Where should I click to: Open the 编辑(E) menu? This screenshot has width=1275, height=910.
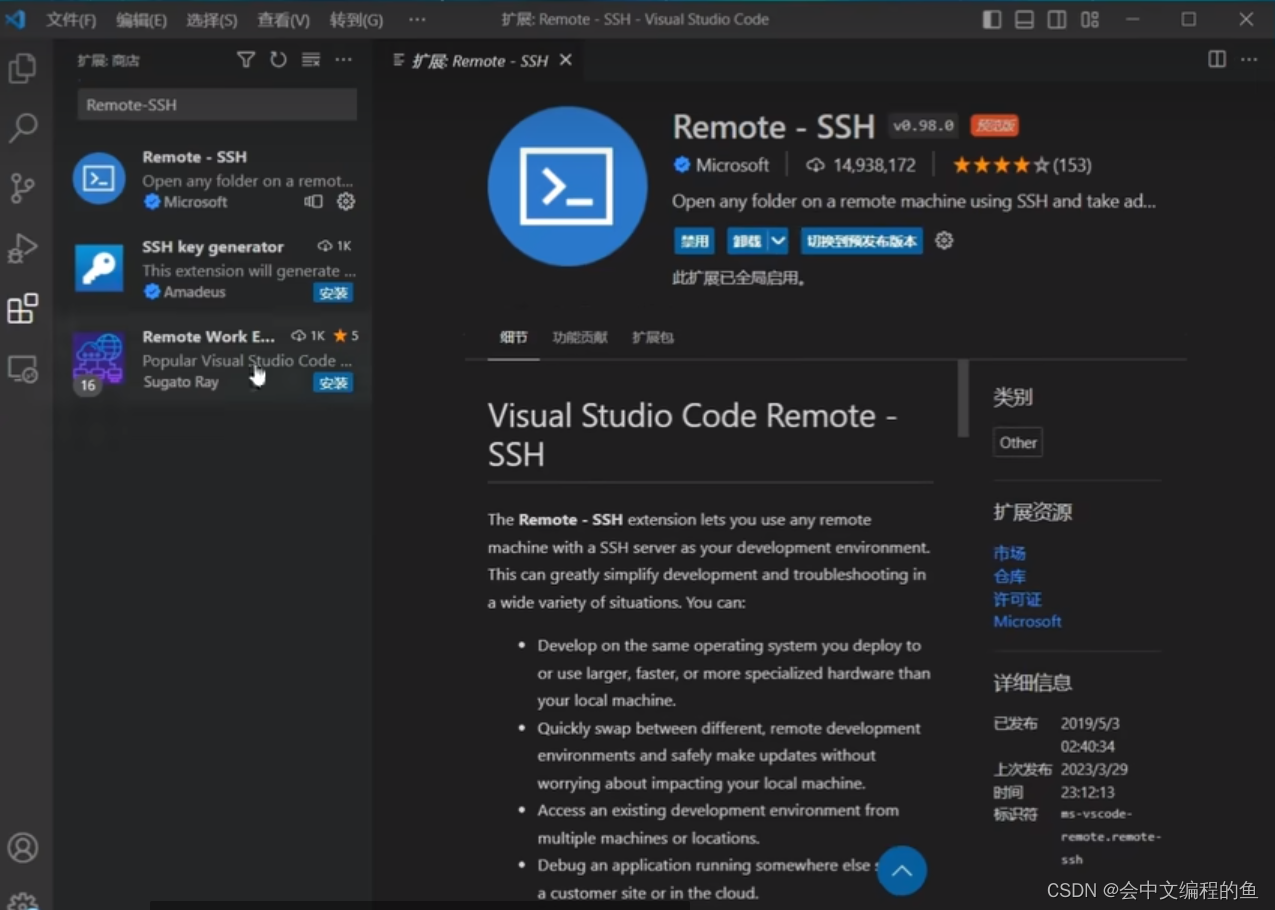coord(141,20)
